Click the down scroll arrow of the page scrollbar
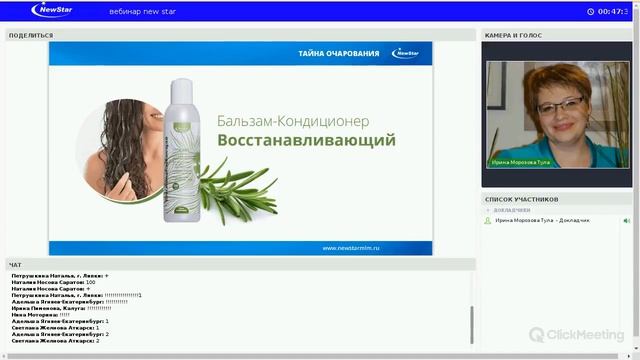Image resolution: width=640 pixels, height=360 pixels. point(637,349)
